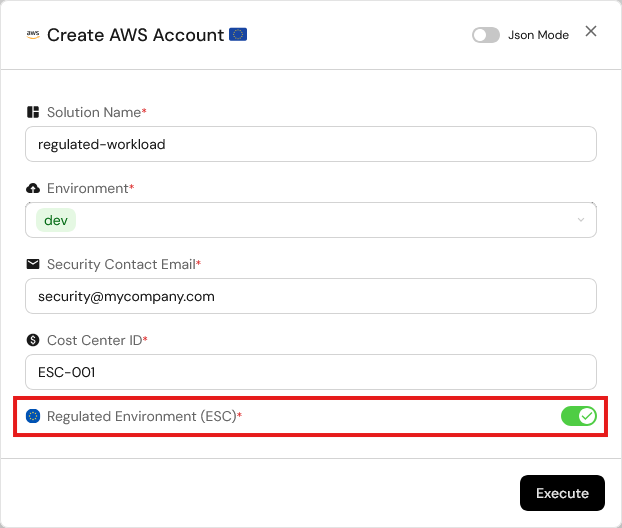Expand the Environment dropdown chevron
622x528 pixels.
581,220
